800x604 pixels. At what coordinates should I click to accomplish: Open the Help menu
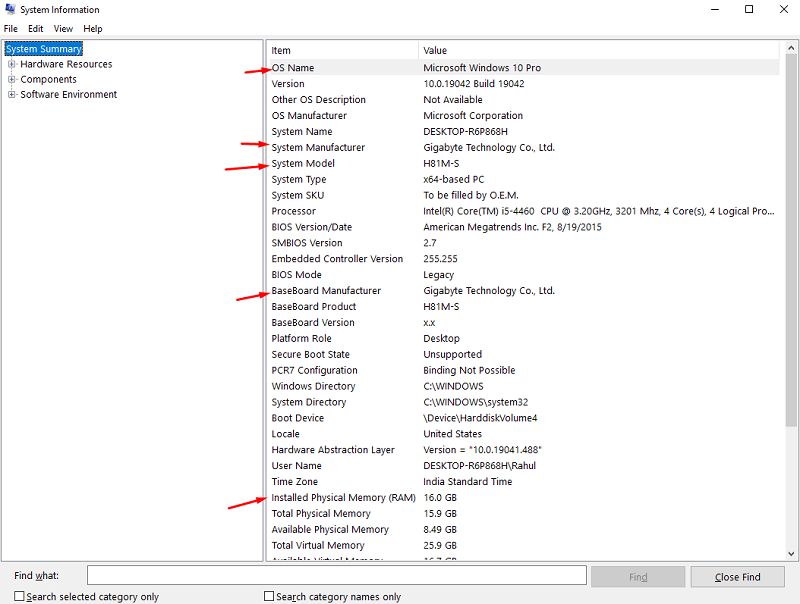[93, 29]
